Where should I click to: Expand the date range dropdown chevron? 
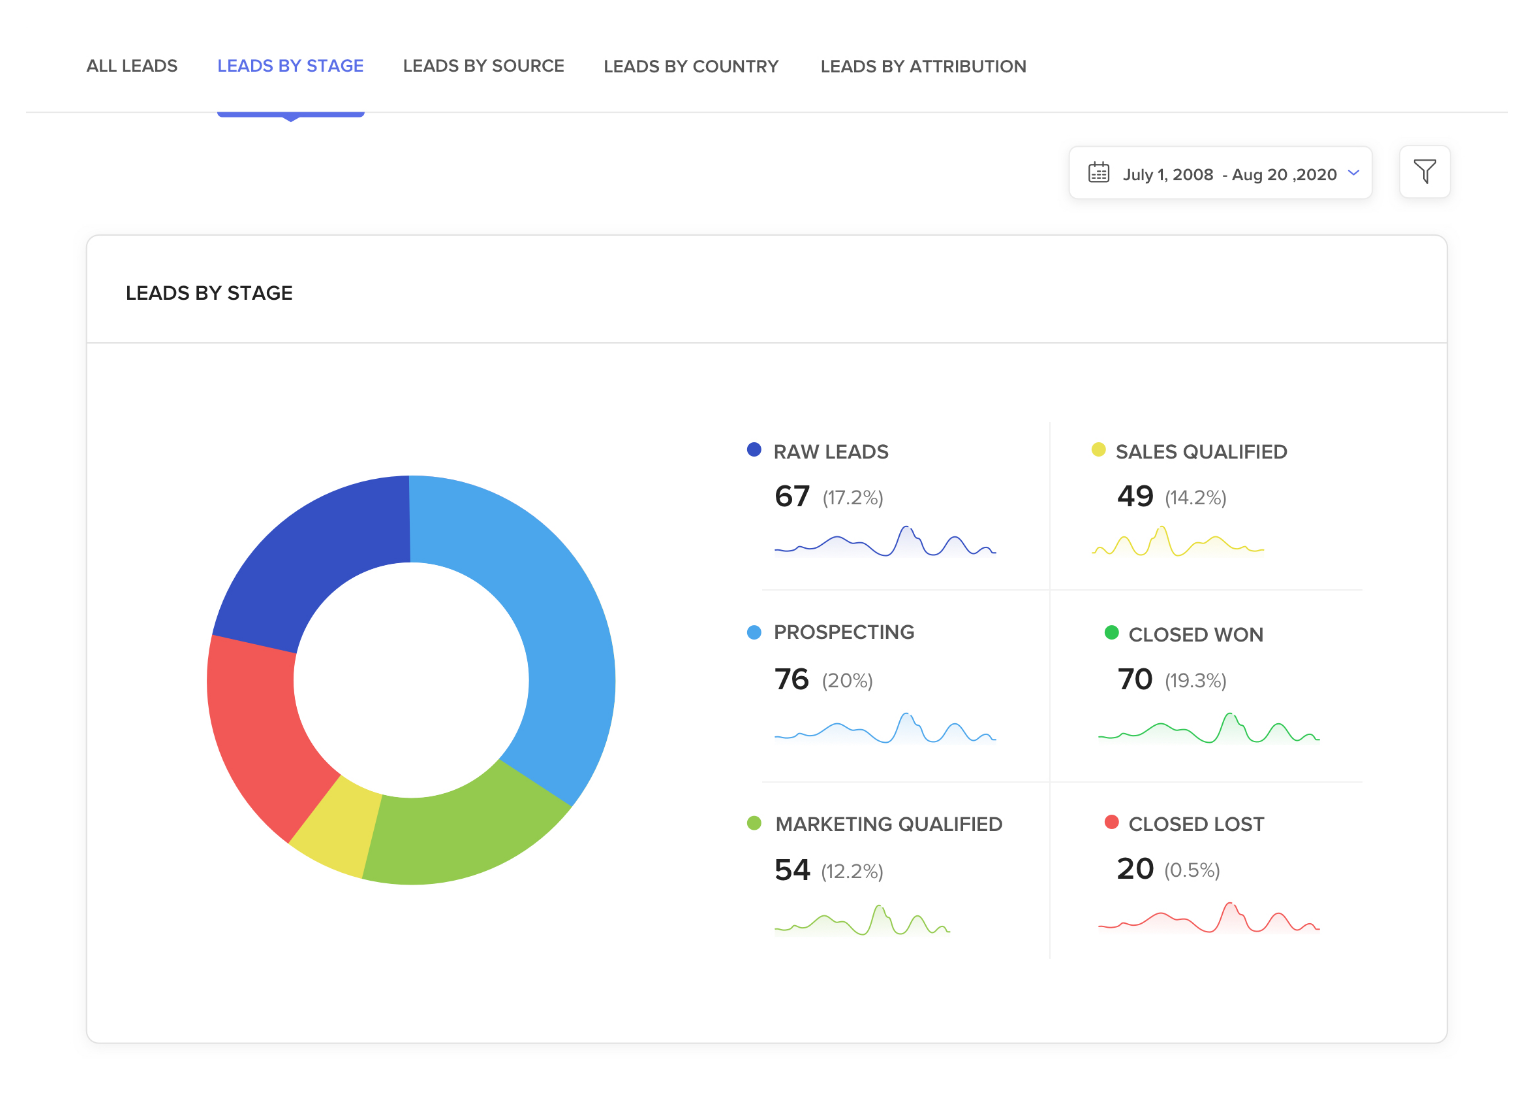pyautogui.click(x=1353, y=173)
